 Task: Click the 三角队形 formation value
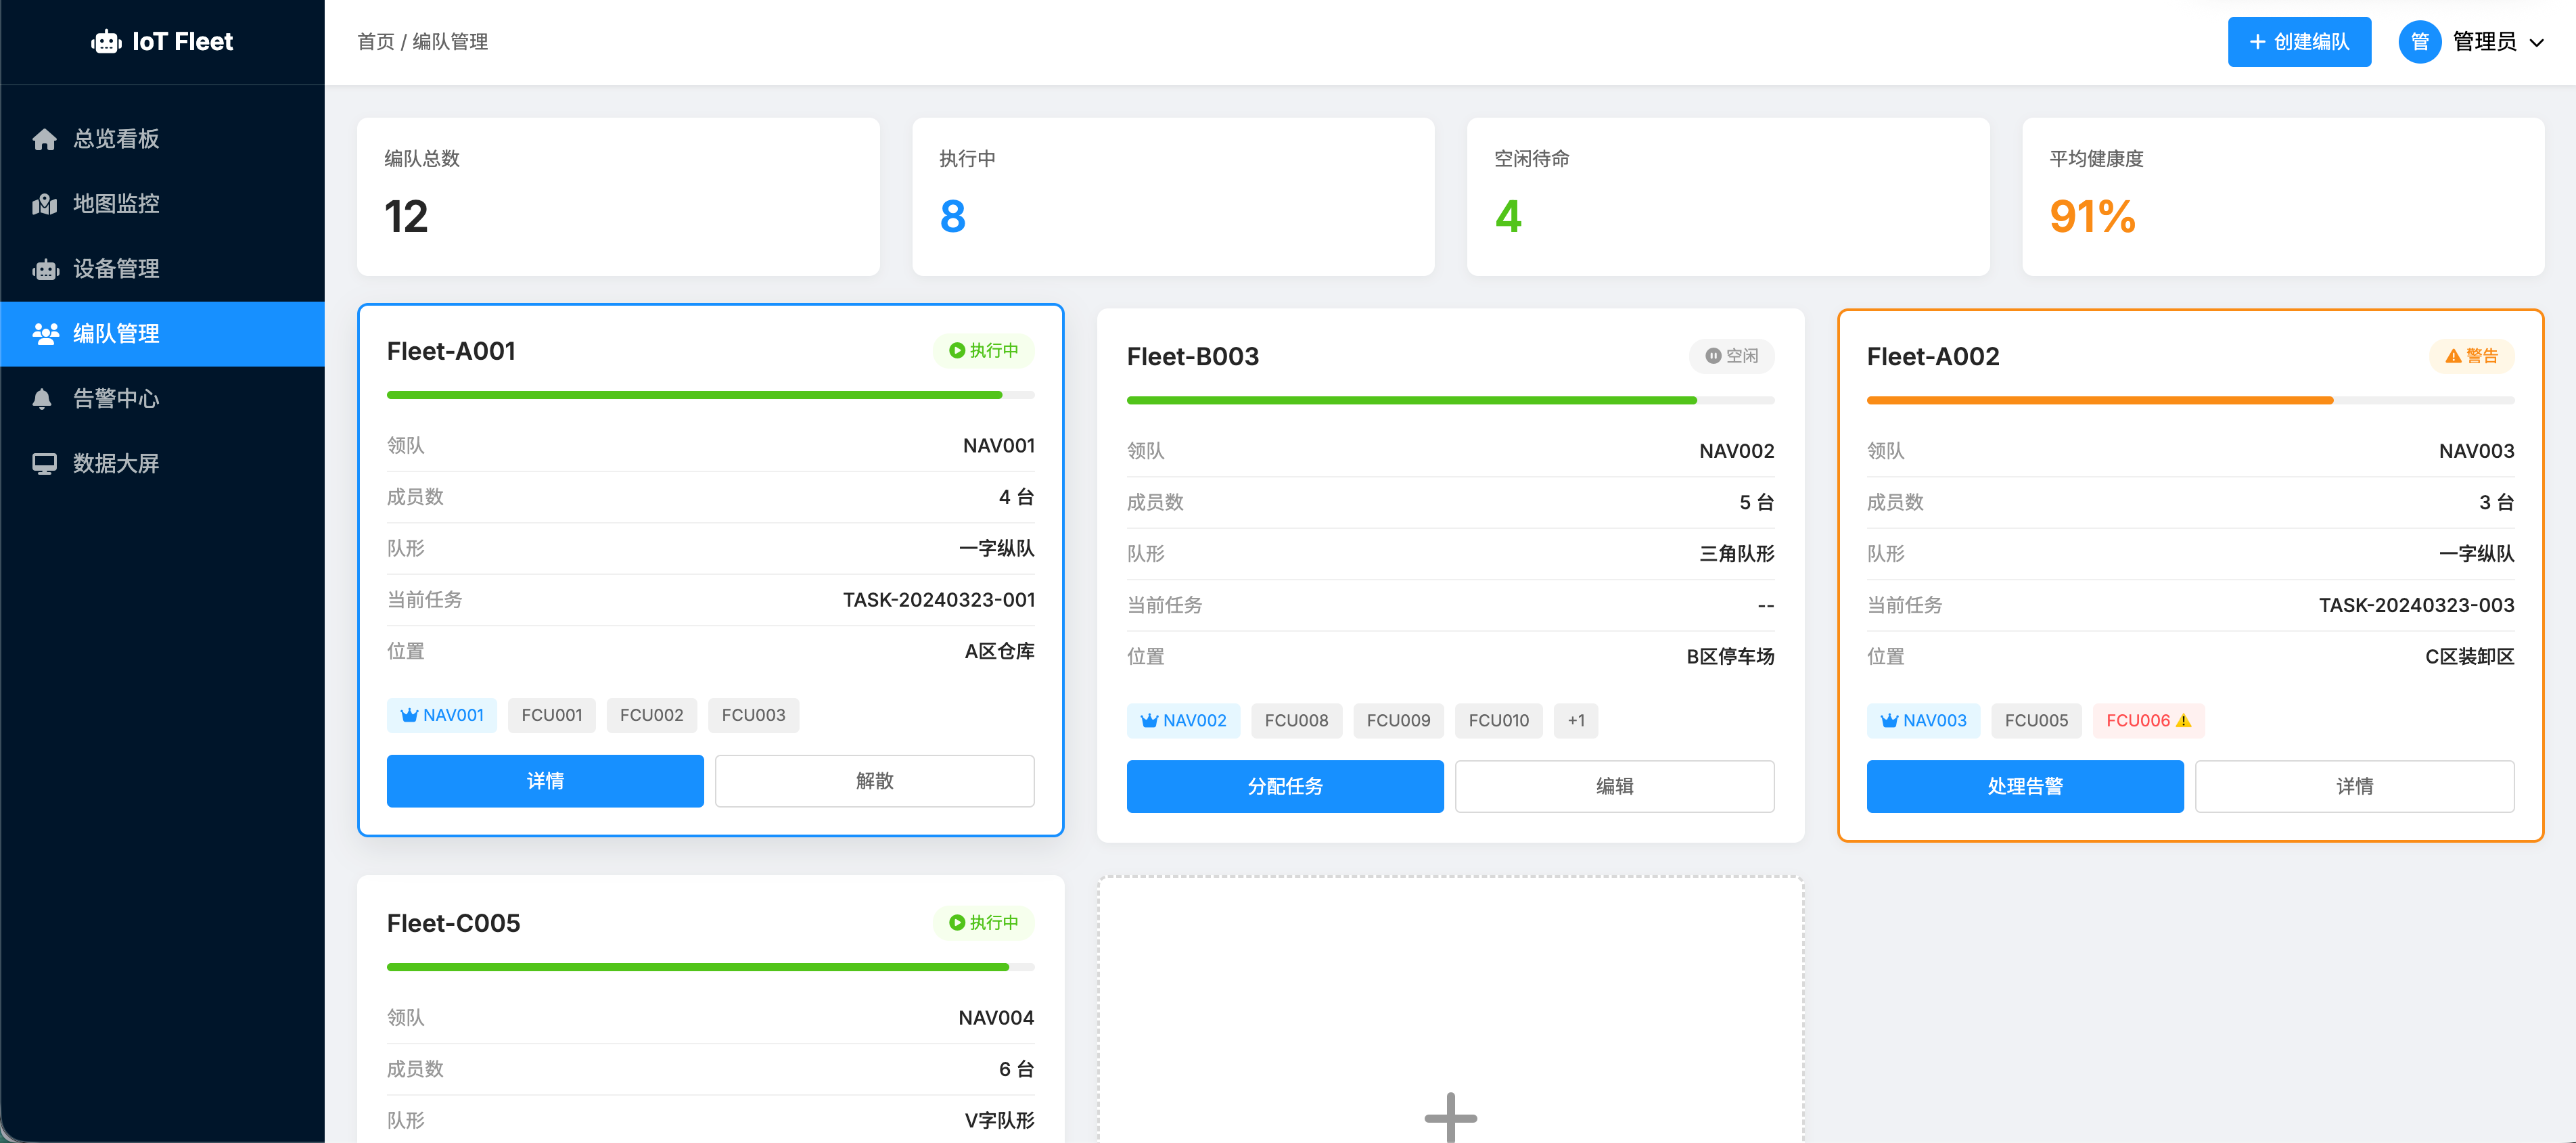point(1737,553)
